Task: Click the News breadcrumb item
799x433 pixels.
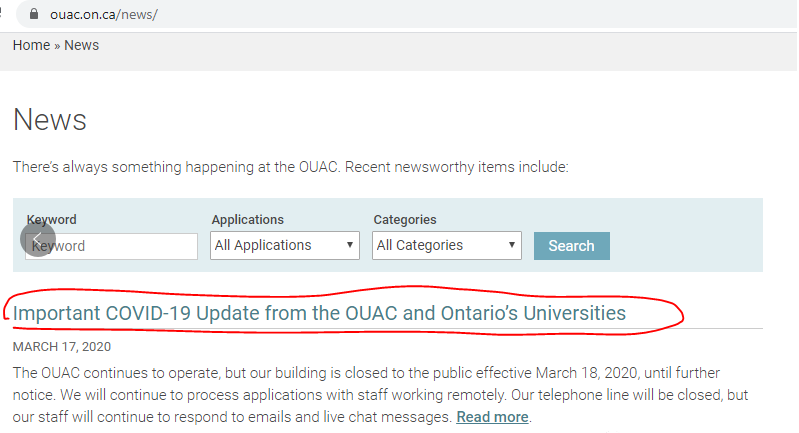Action: click(x=82, y=45)
